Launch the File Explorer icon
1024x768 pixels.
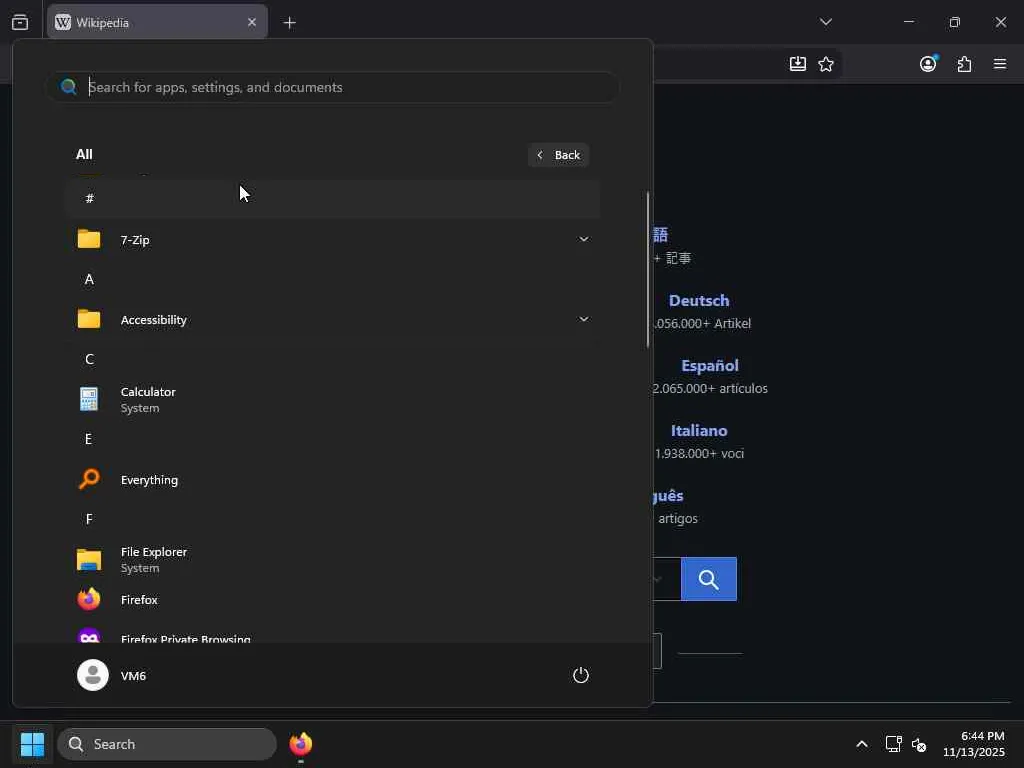(89, 560)
